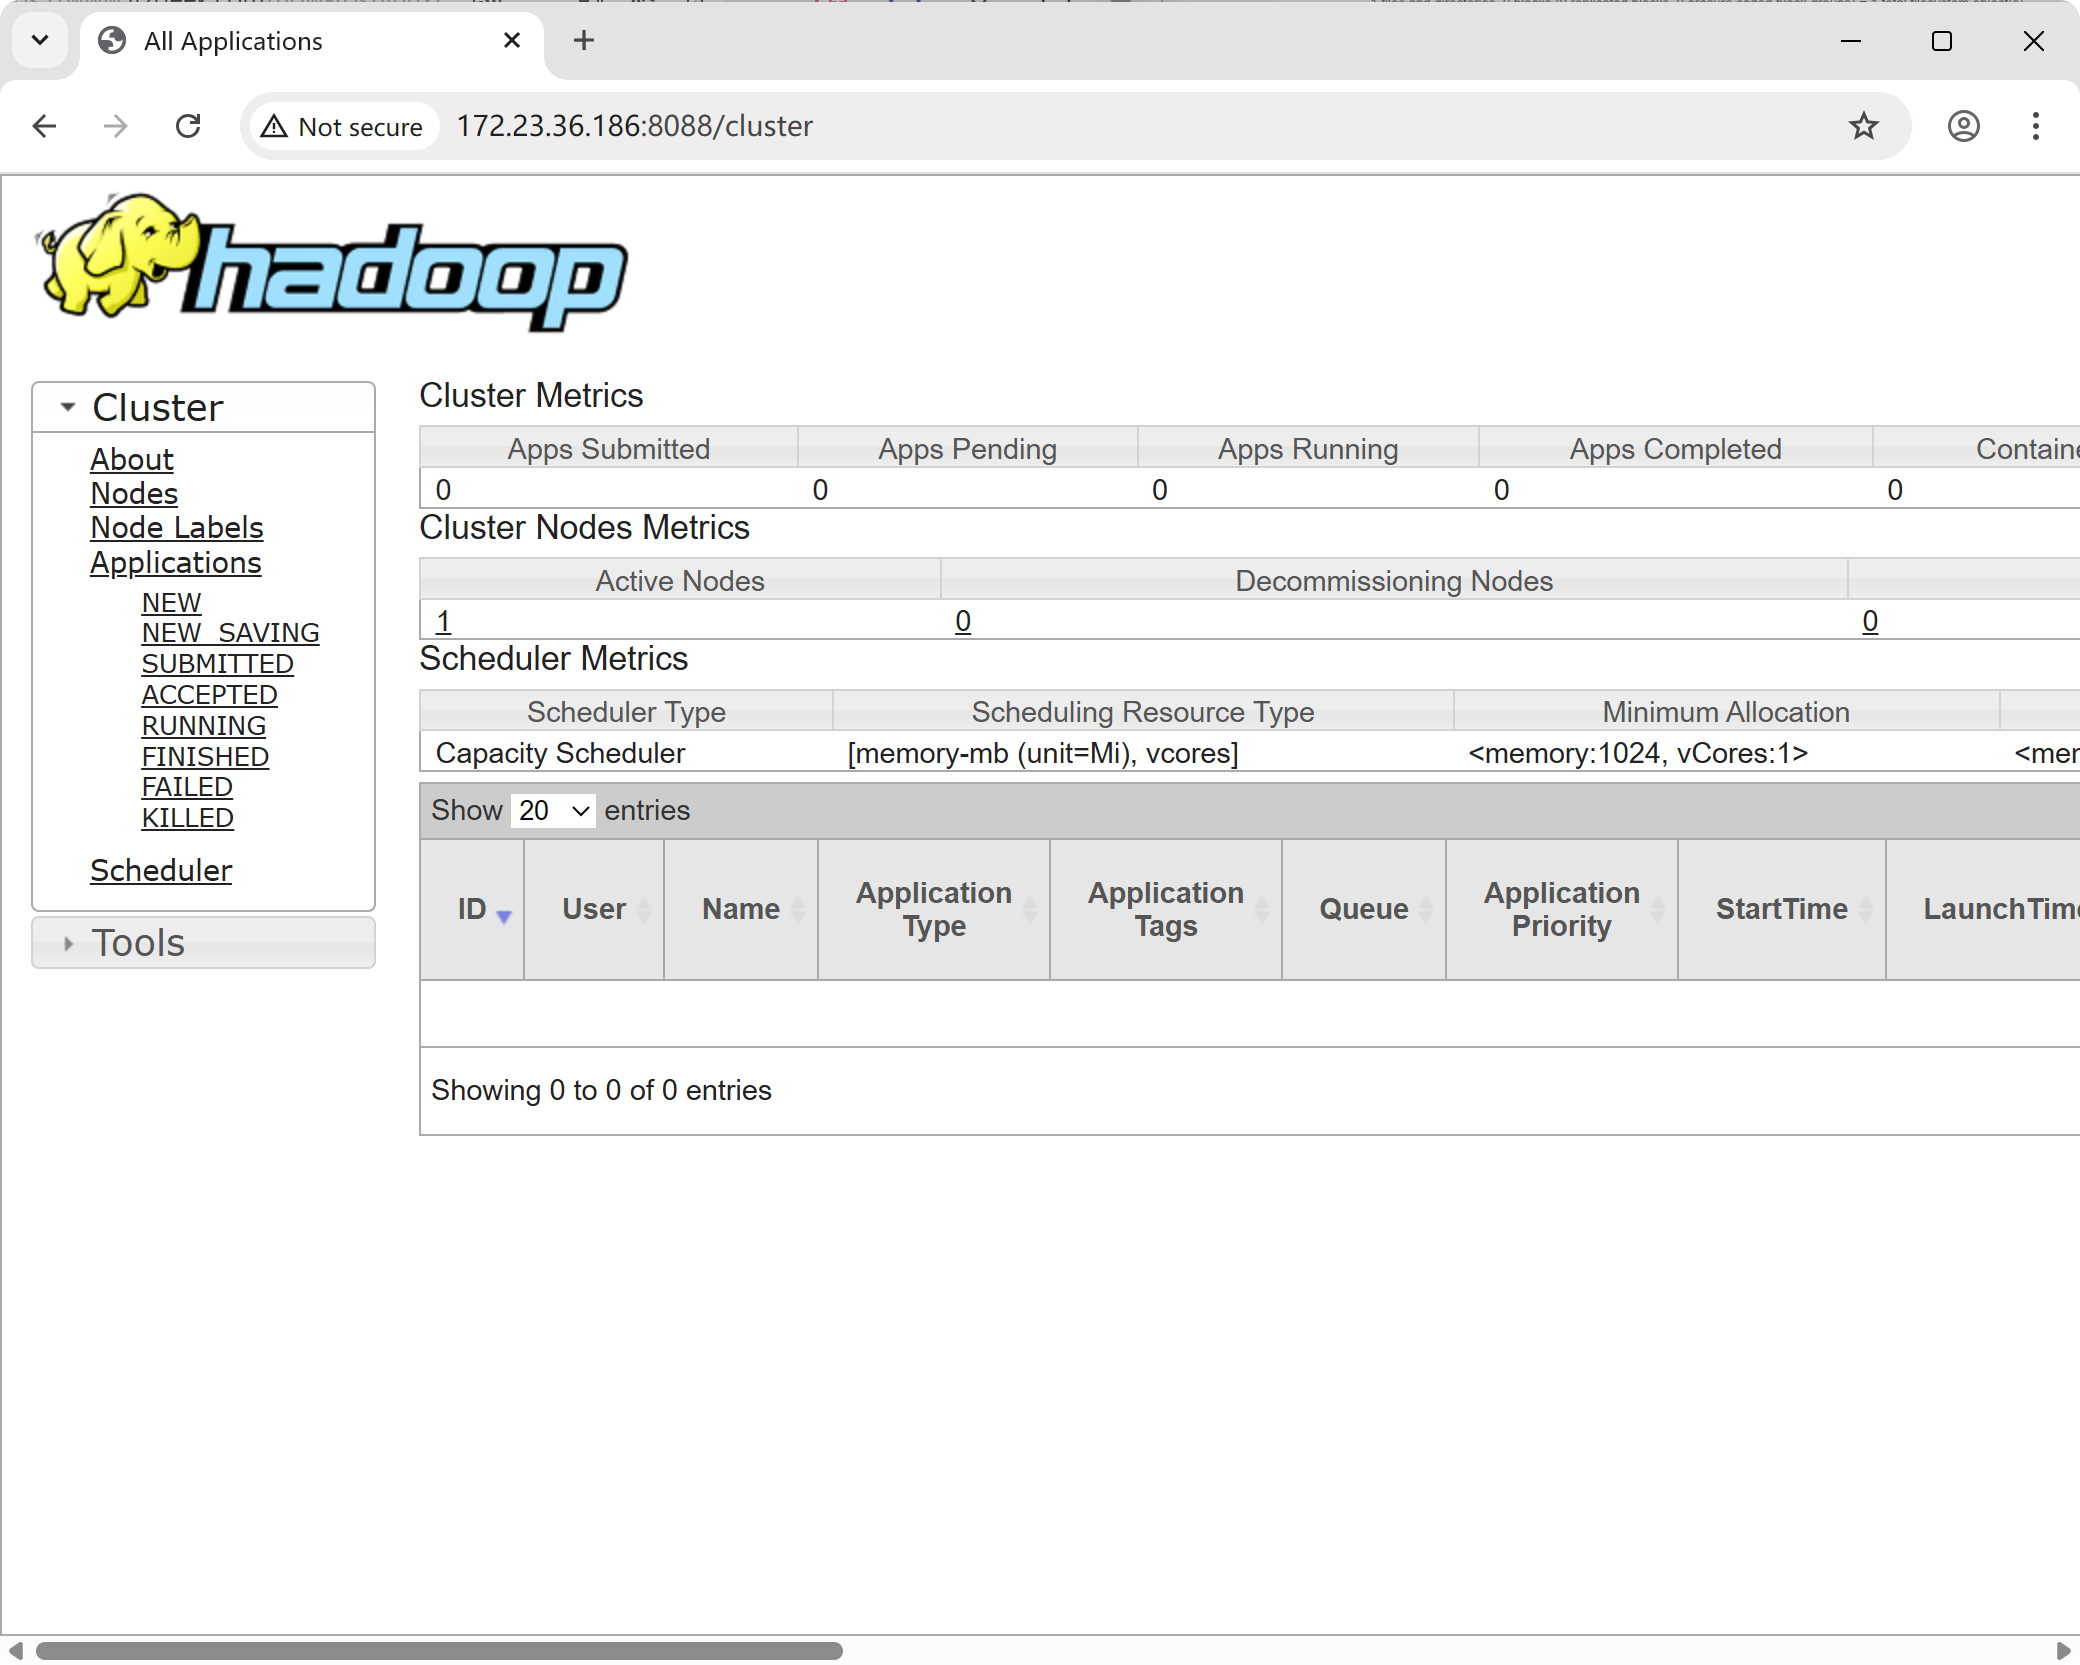Click the Active Nodes count link
Image resolution: width=2080 pixels, height=1665 pixels.
tap(443, 620)
